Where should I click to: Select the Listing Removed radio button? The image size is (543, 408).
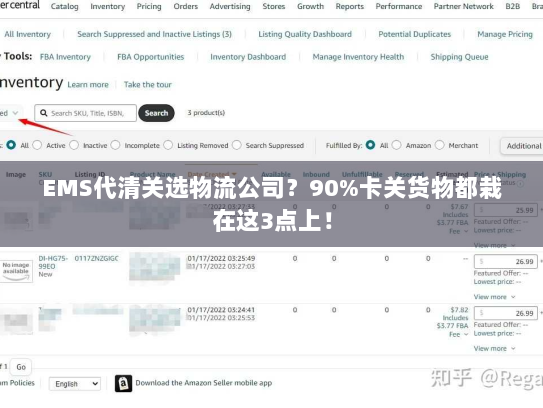click(x=168, y=145)
